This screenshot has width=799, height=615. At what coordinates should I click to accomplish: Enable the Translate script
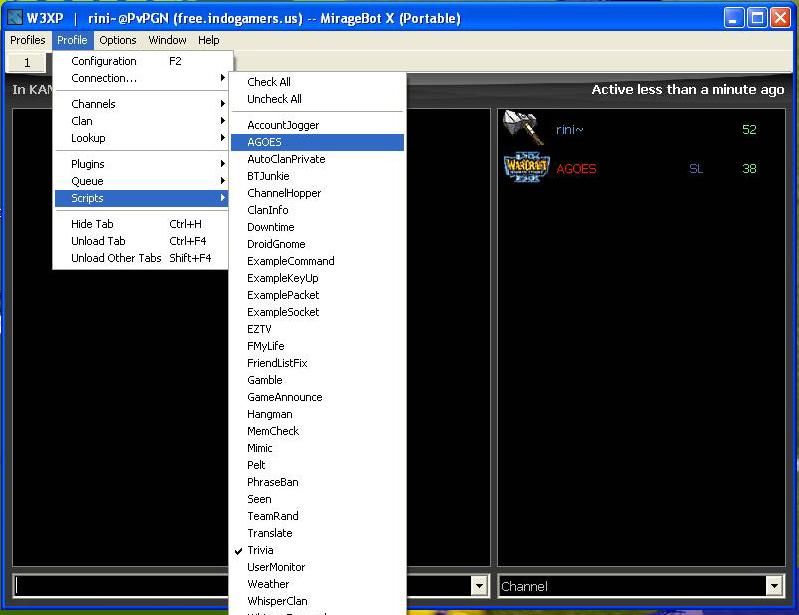(317, 533)
